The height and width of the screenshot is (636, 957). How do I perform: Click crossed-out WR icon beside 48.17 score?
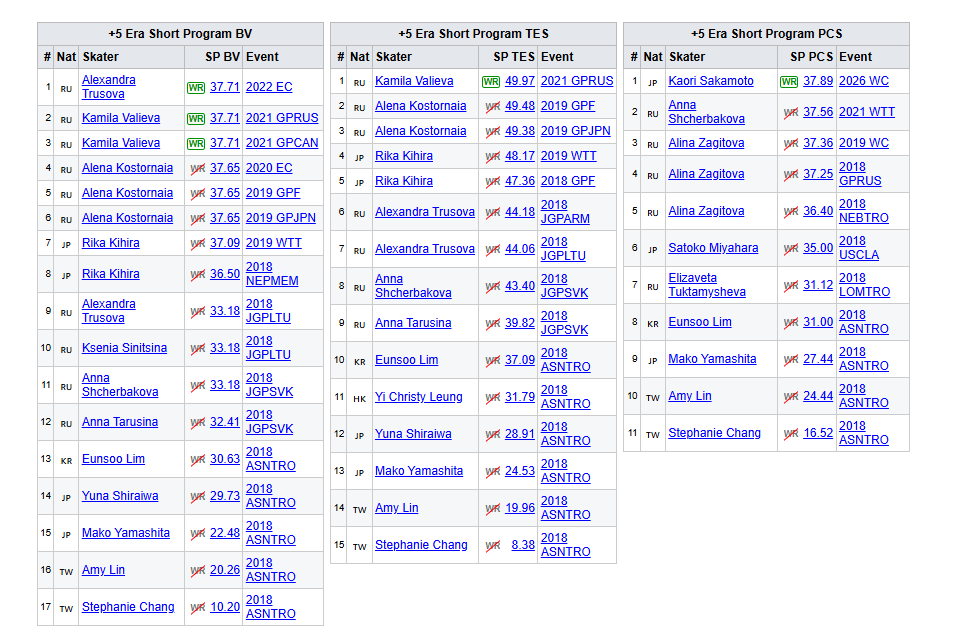(x=492, y=156)
